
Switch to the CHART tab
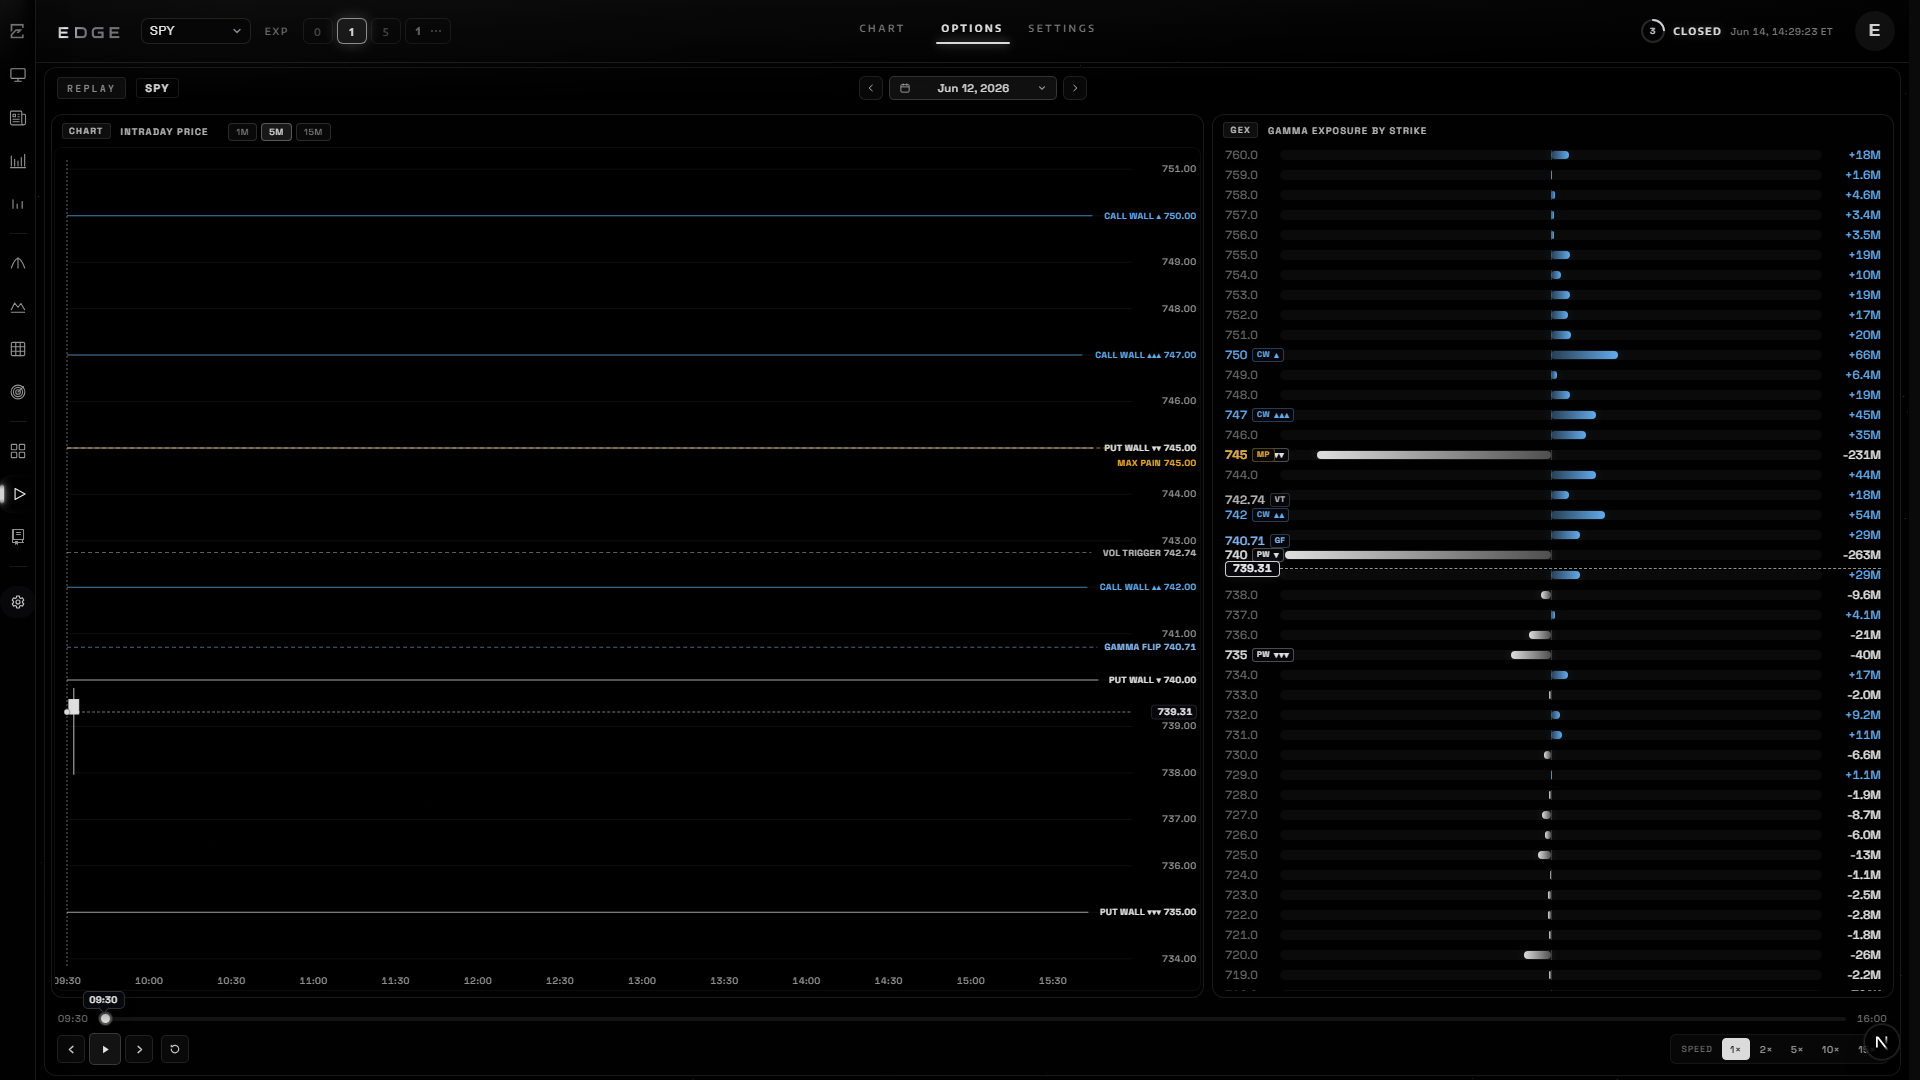[882, 29]
